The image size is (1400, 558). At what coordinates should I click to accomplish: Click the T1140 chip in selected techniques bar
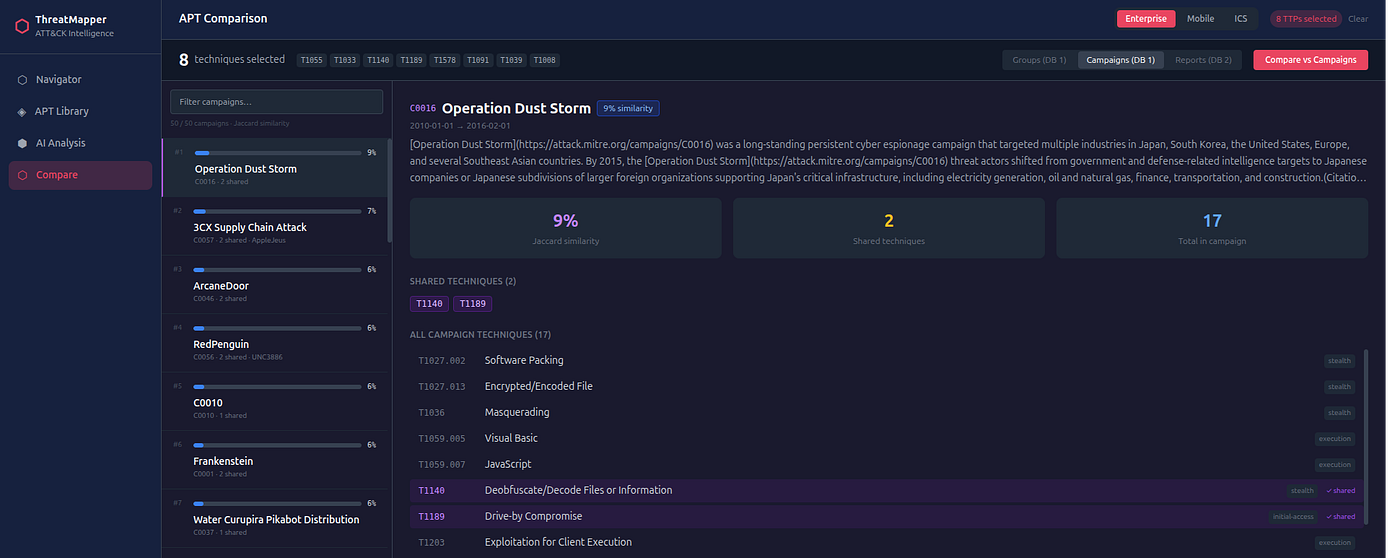point(378,60)
